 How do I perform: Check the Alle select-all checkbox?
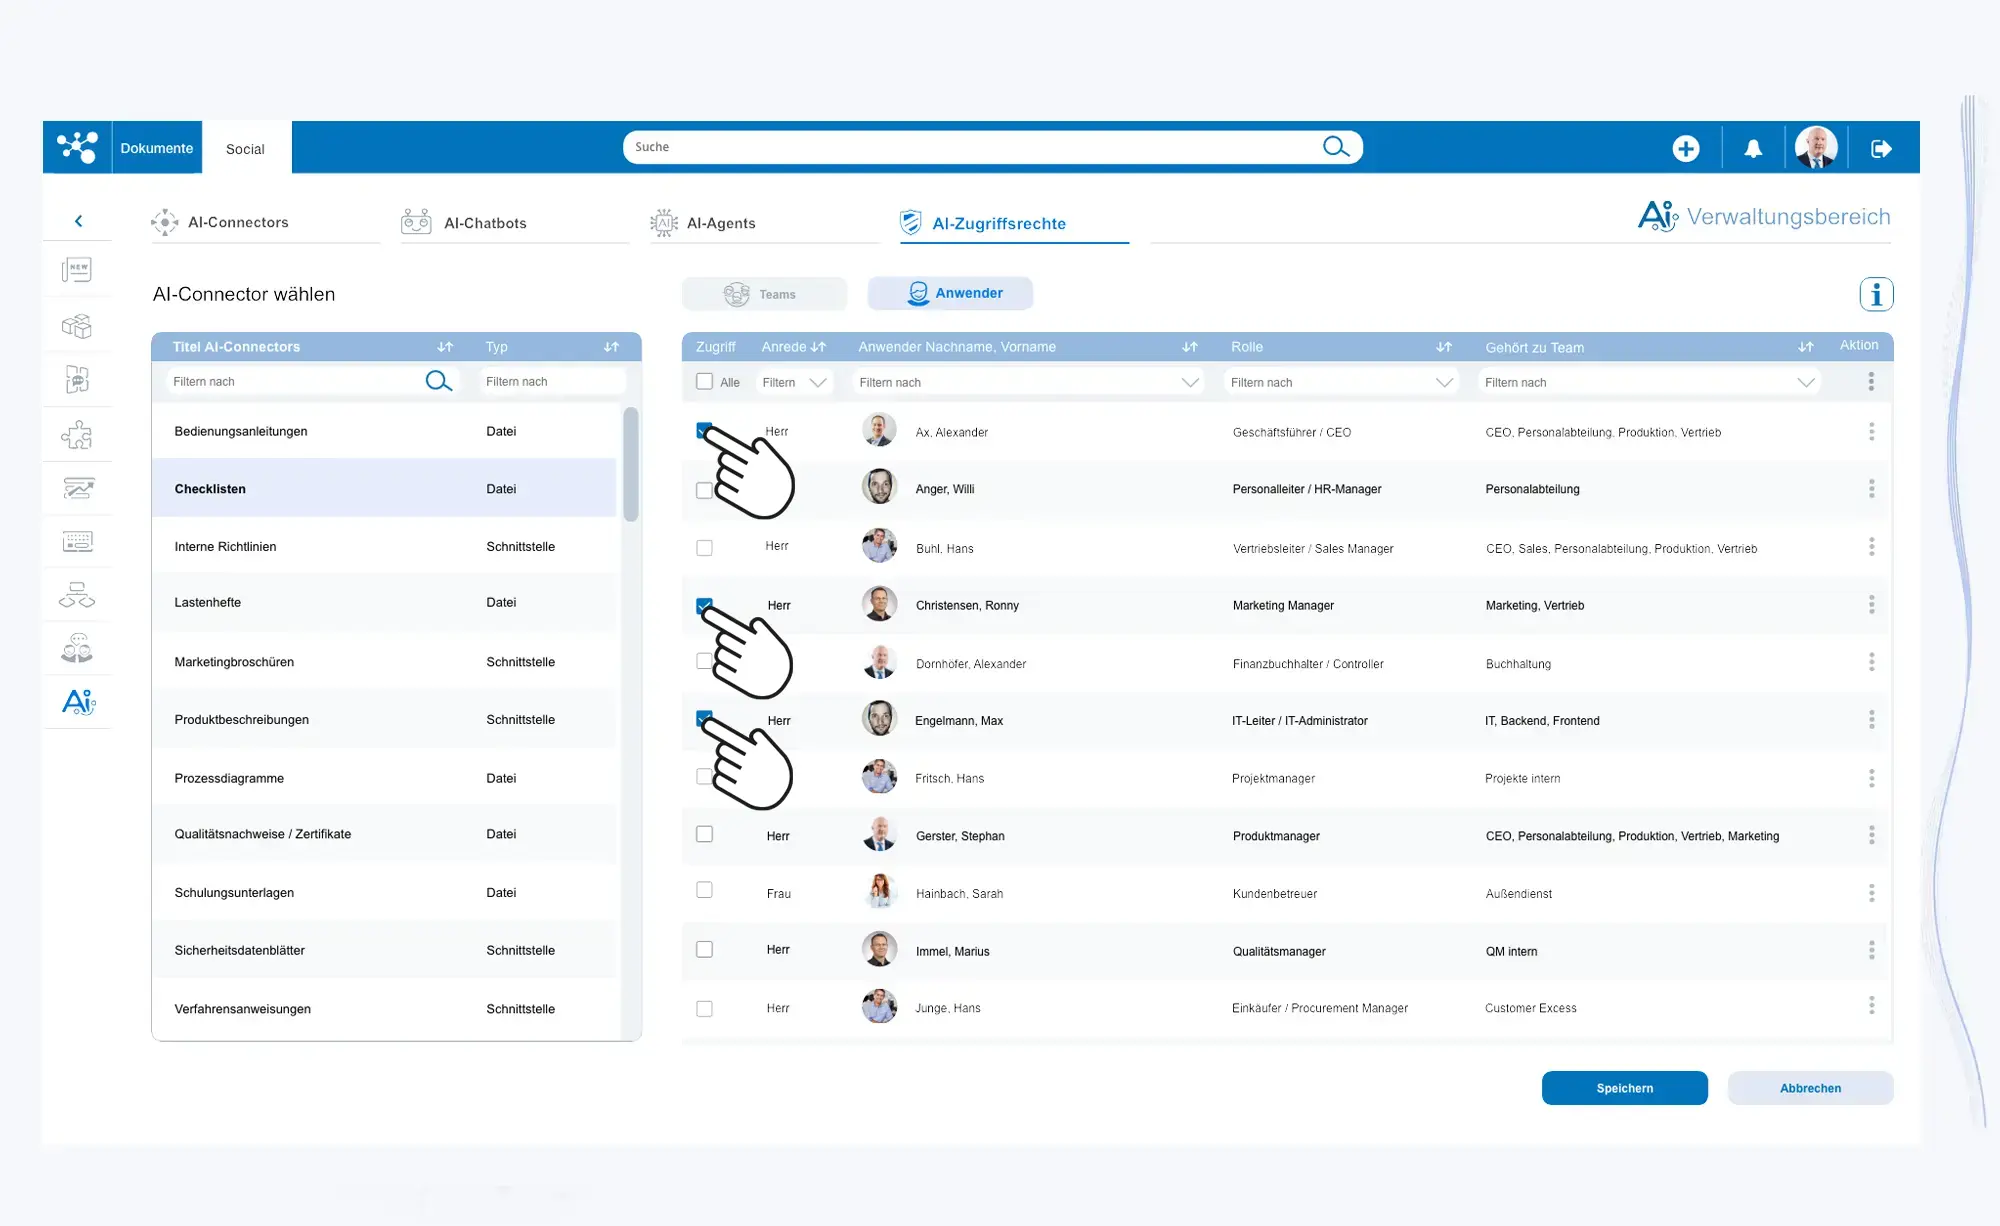tap(704, 382)
